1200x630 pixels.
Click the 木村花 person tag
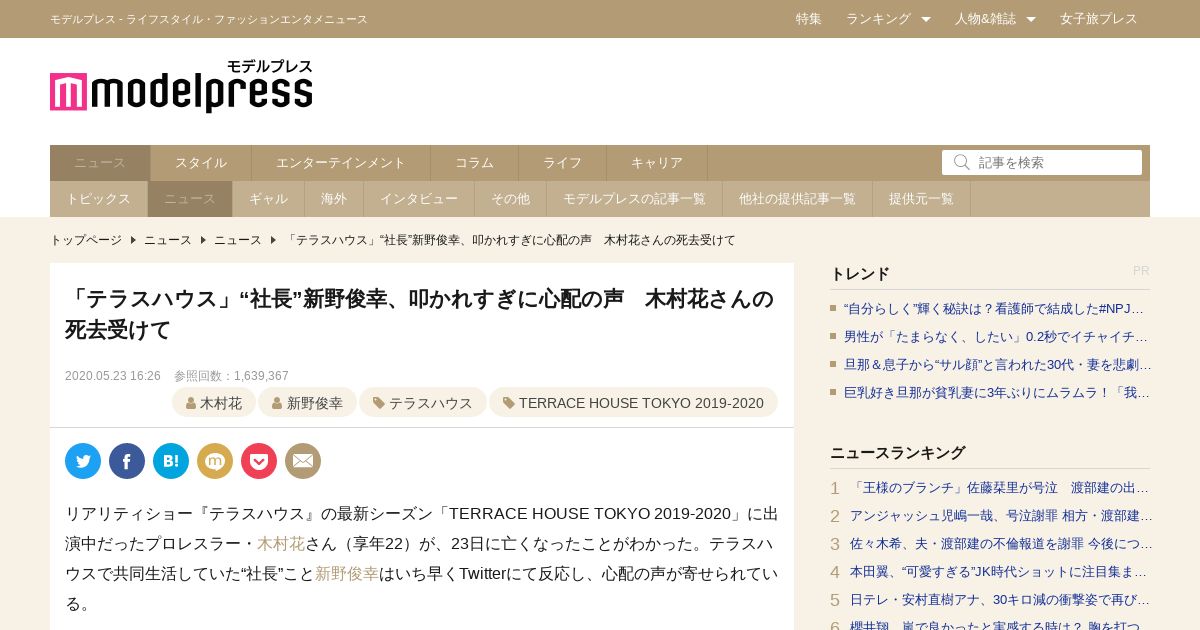pos(214,403)
